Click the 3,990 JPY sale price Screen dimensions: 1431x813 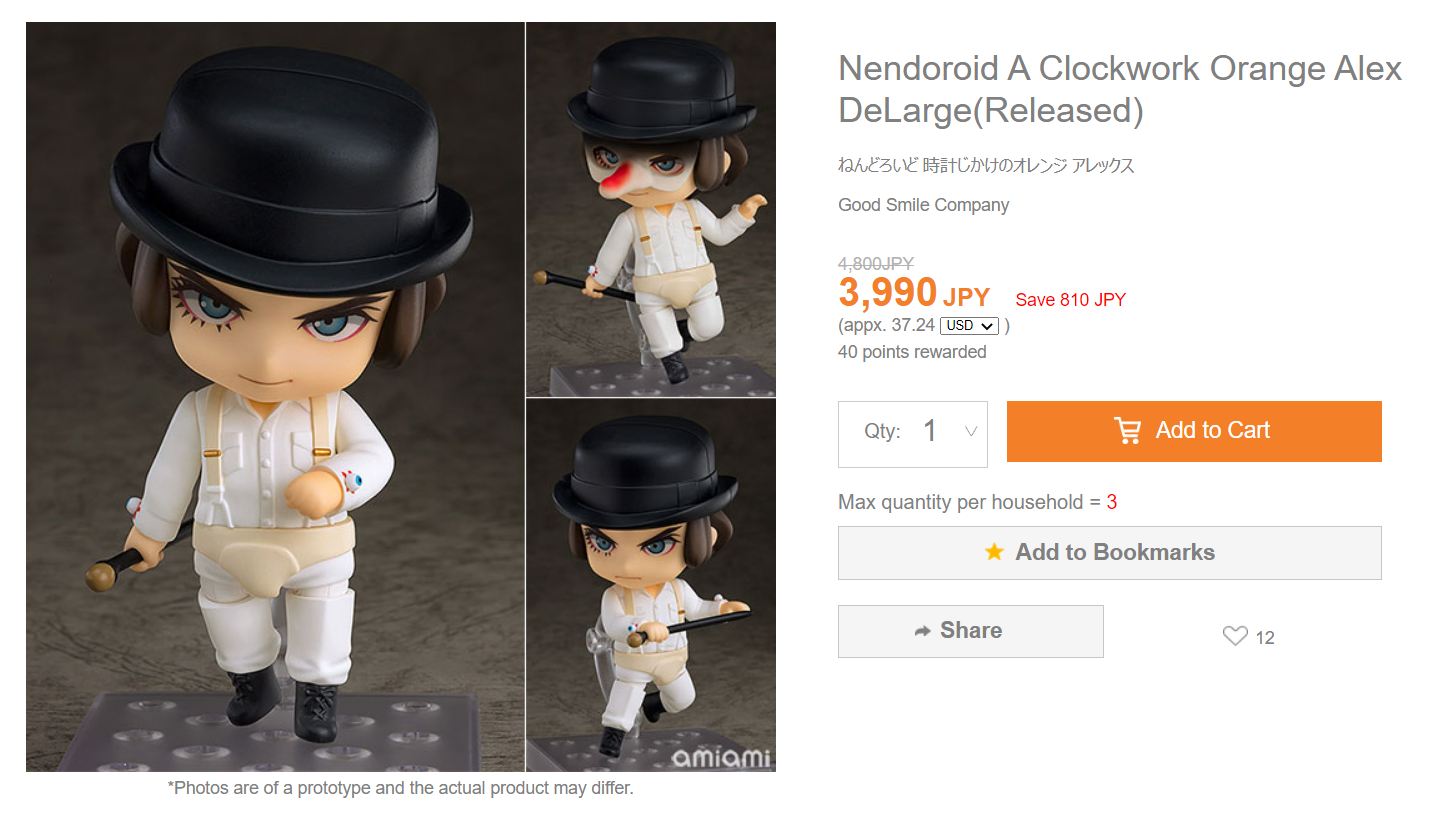[913, 294]
